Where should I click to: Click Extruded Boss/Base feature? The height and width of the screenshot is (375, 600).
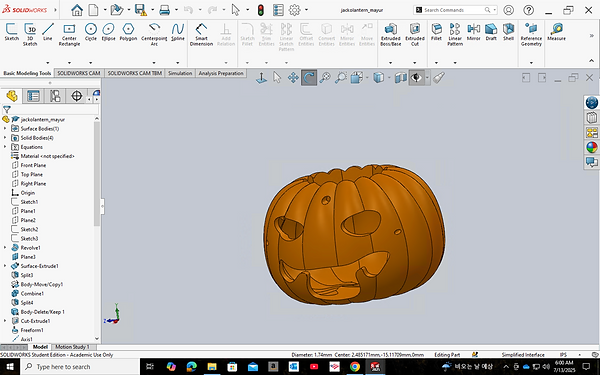[391, 34]
